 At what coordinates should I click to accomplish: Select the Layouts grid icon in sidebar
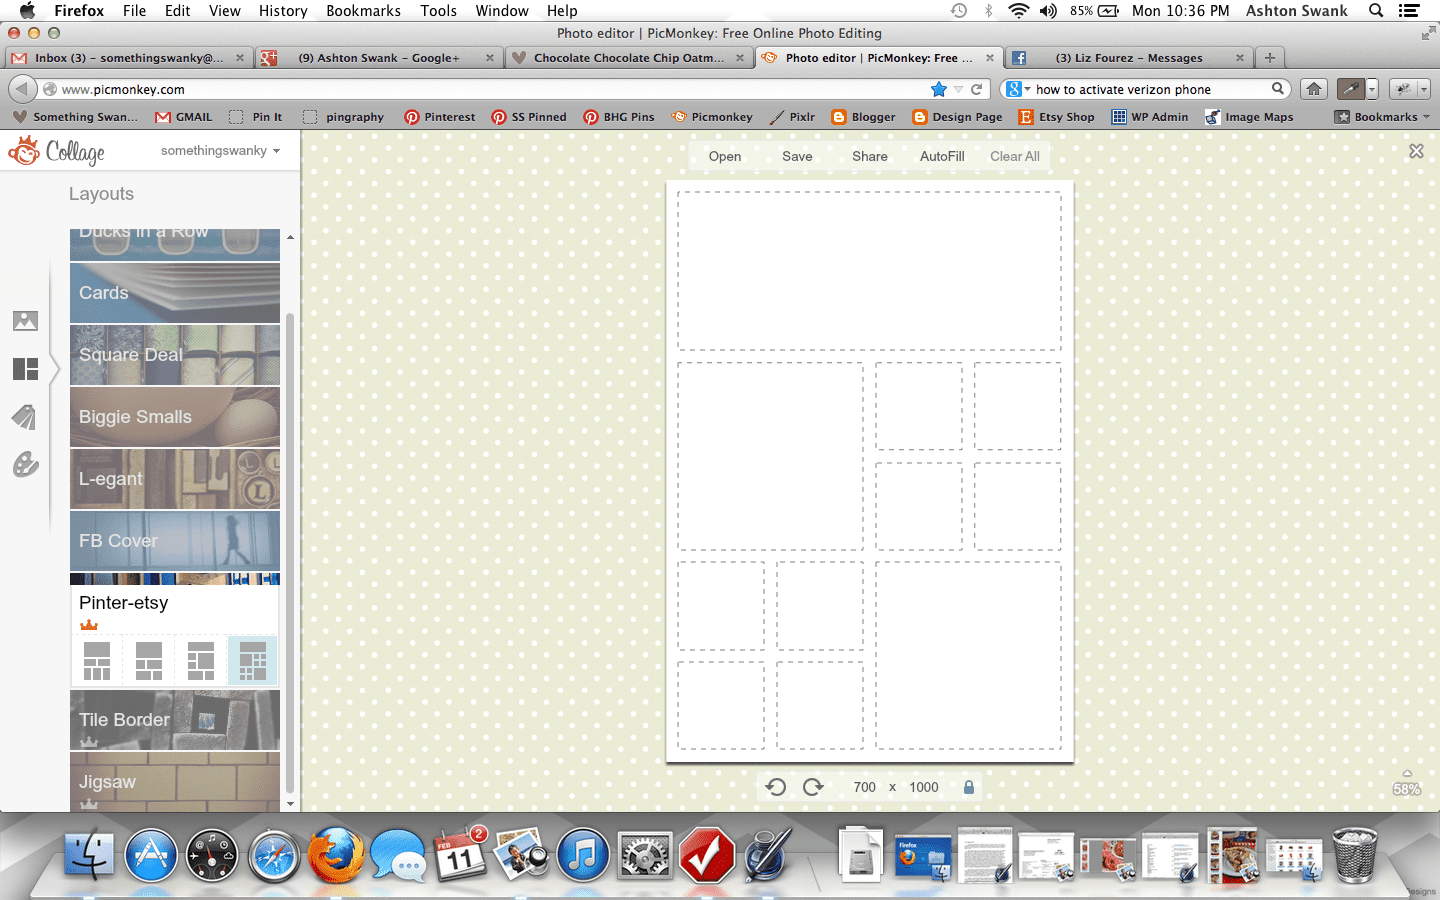click(x=25, y=369)
